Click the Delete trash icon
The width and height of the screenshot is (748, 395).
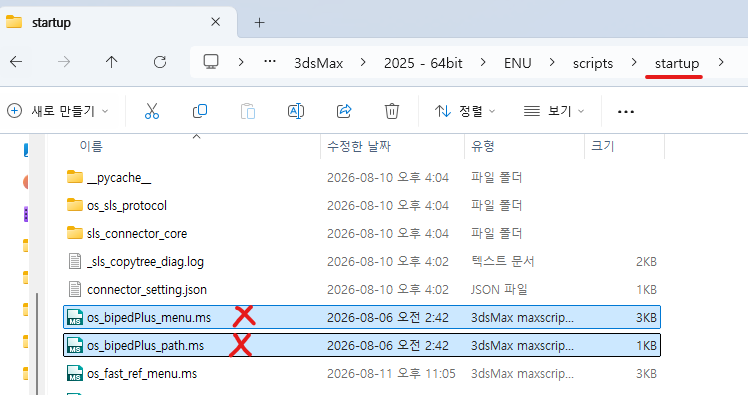pyautogui.click(x=392, y=111)
